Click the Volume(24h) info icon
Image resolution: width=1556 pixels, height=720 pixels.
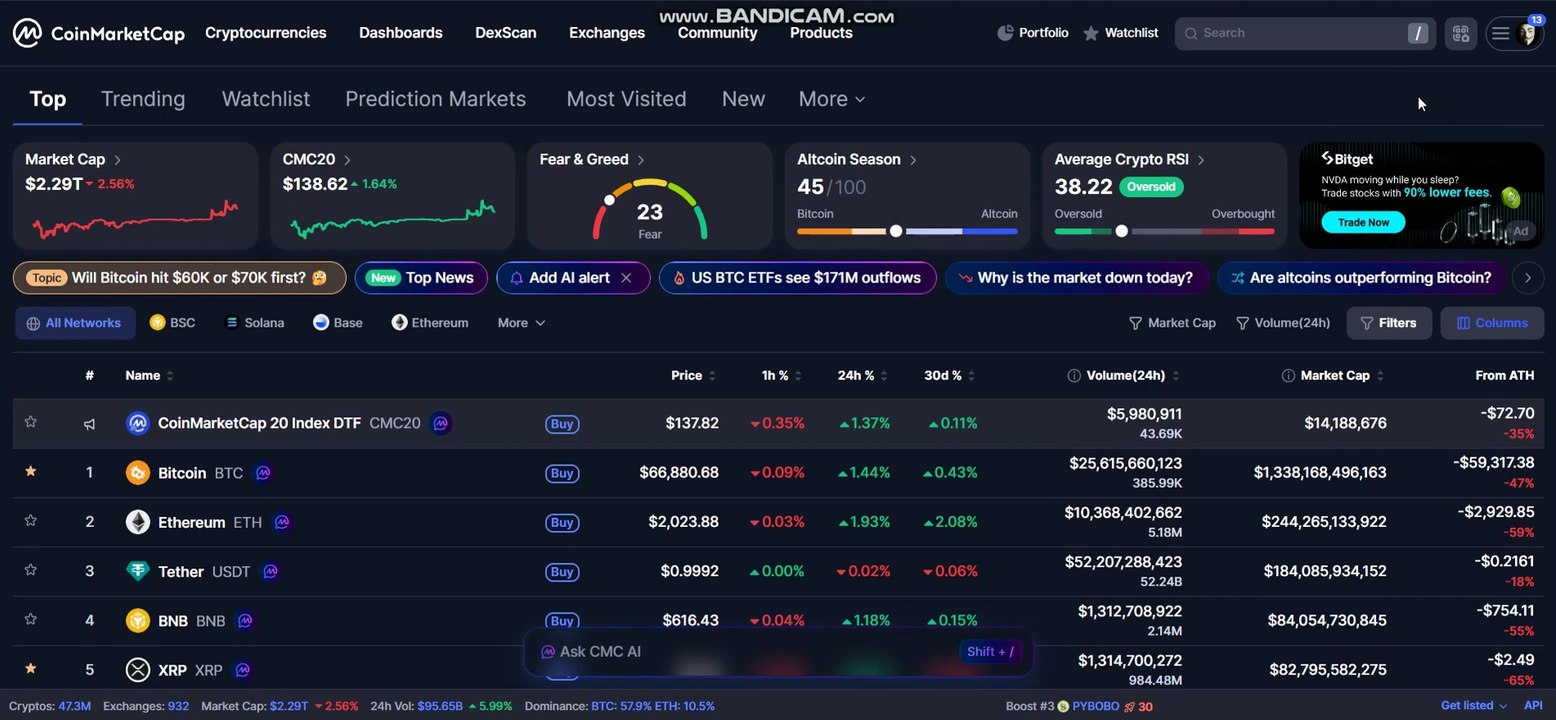[1074, 376]
